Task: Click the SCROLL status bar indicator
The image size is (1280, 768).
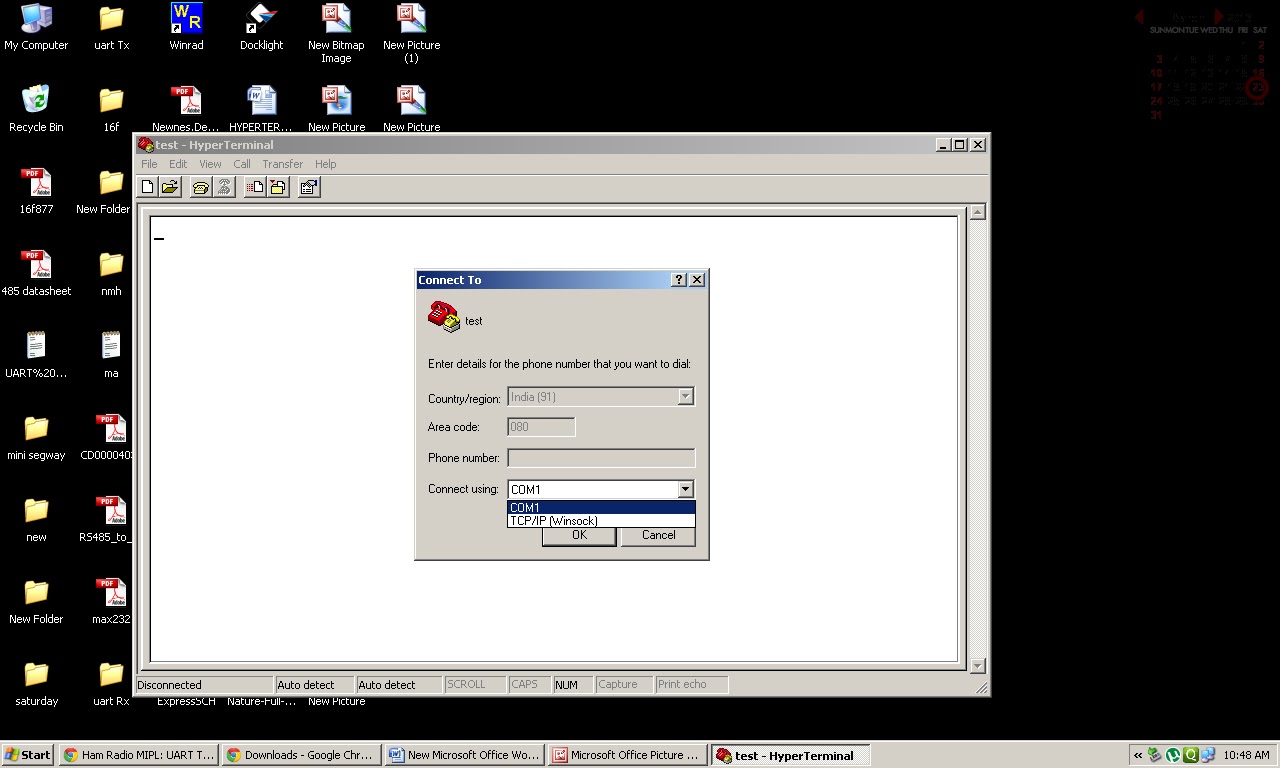Action: 466,685
